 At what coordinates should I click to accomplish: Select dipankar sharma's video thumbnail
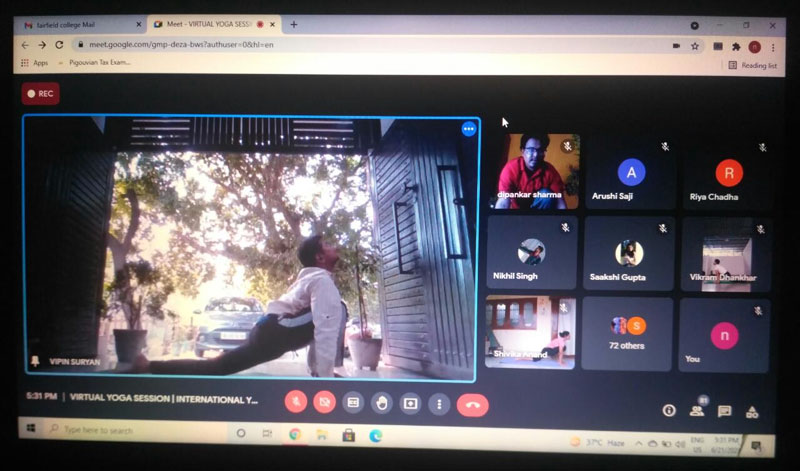[x=535, y=171]
